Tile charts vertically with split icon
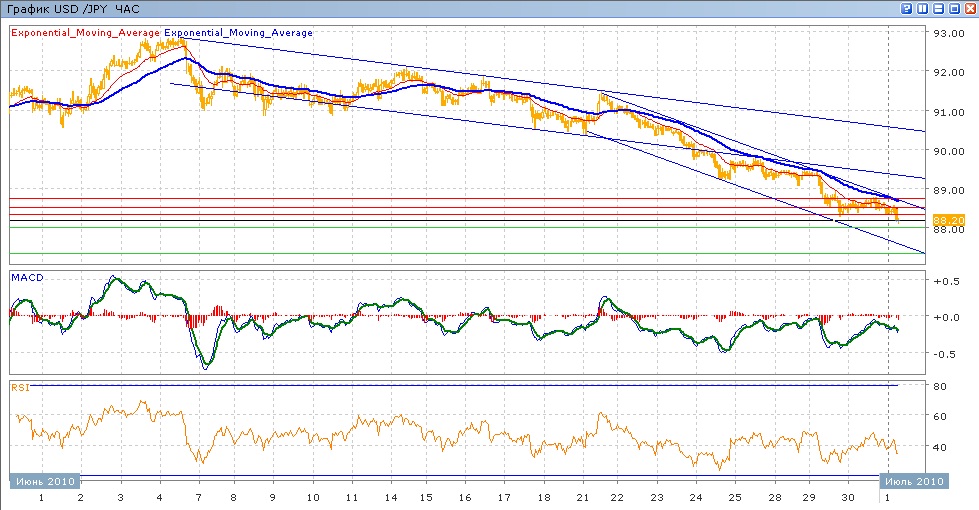 point(923,8)
